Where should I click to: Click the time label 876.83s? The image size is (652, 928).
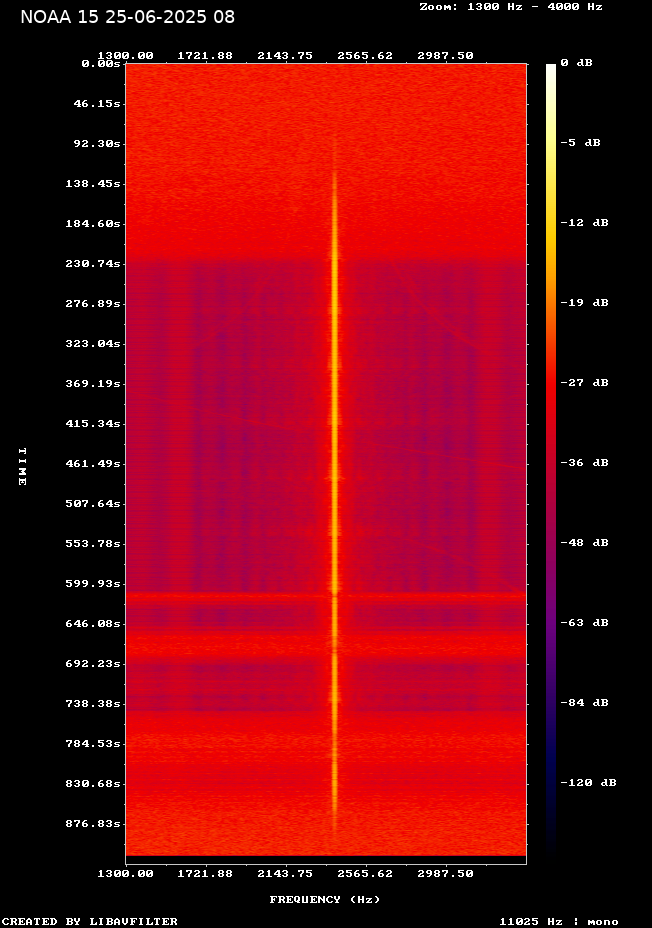[x=93, y=824]
